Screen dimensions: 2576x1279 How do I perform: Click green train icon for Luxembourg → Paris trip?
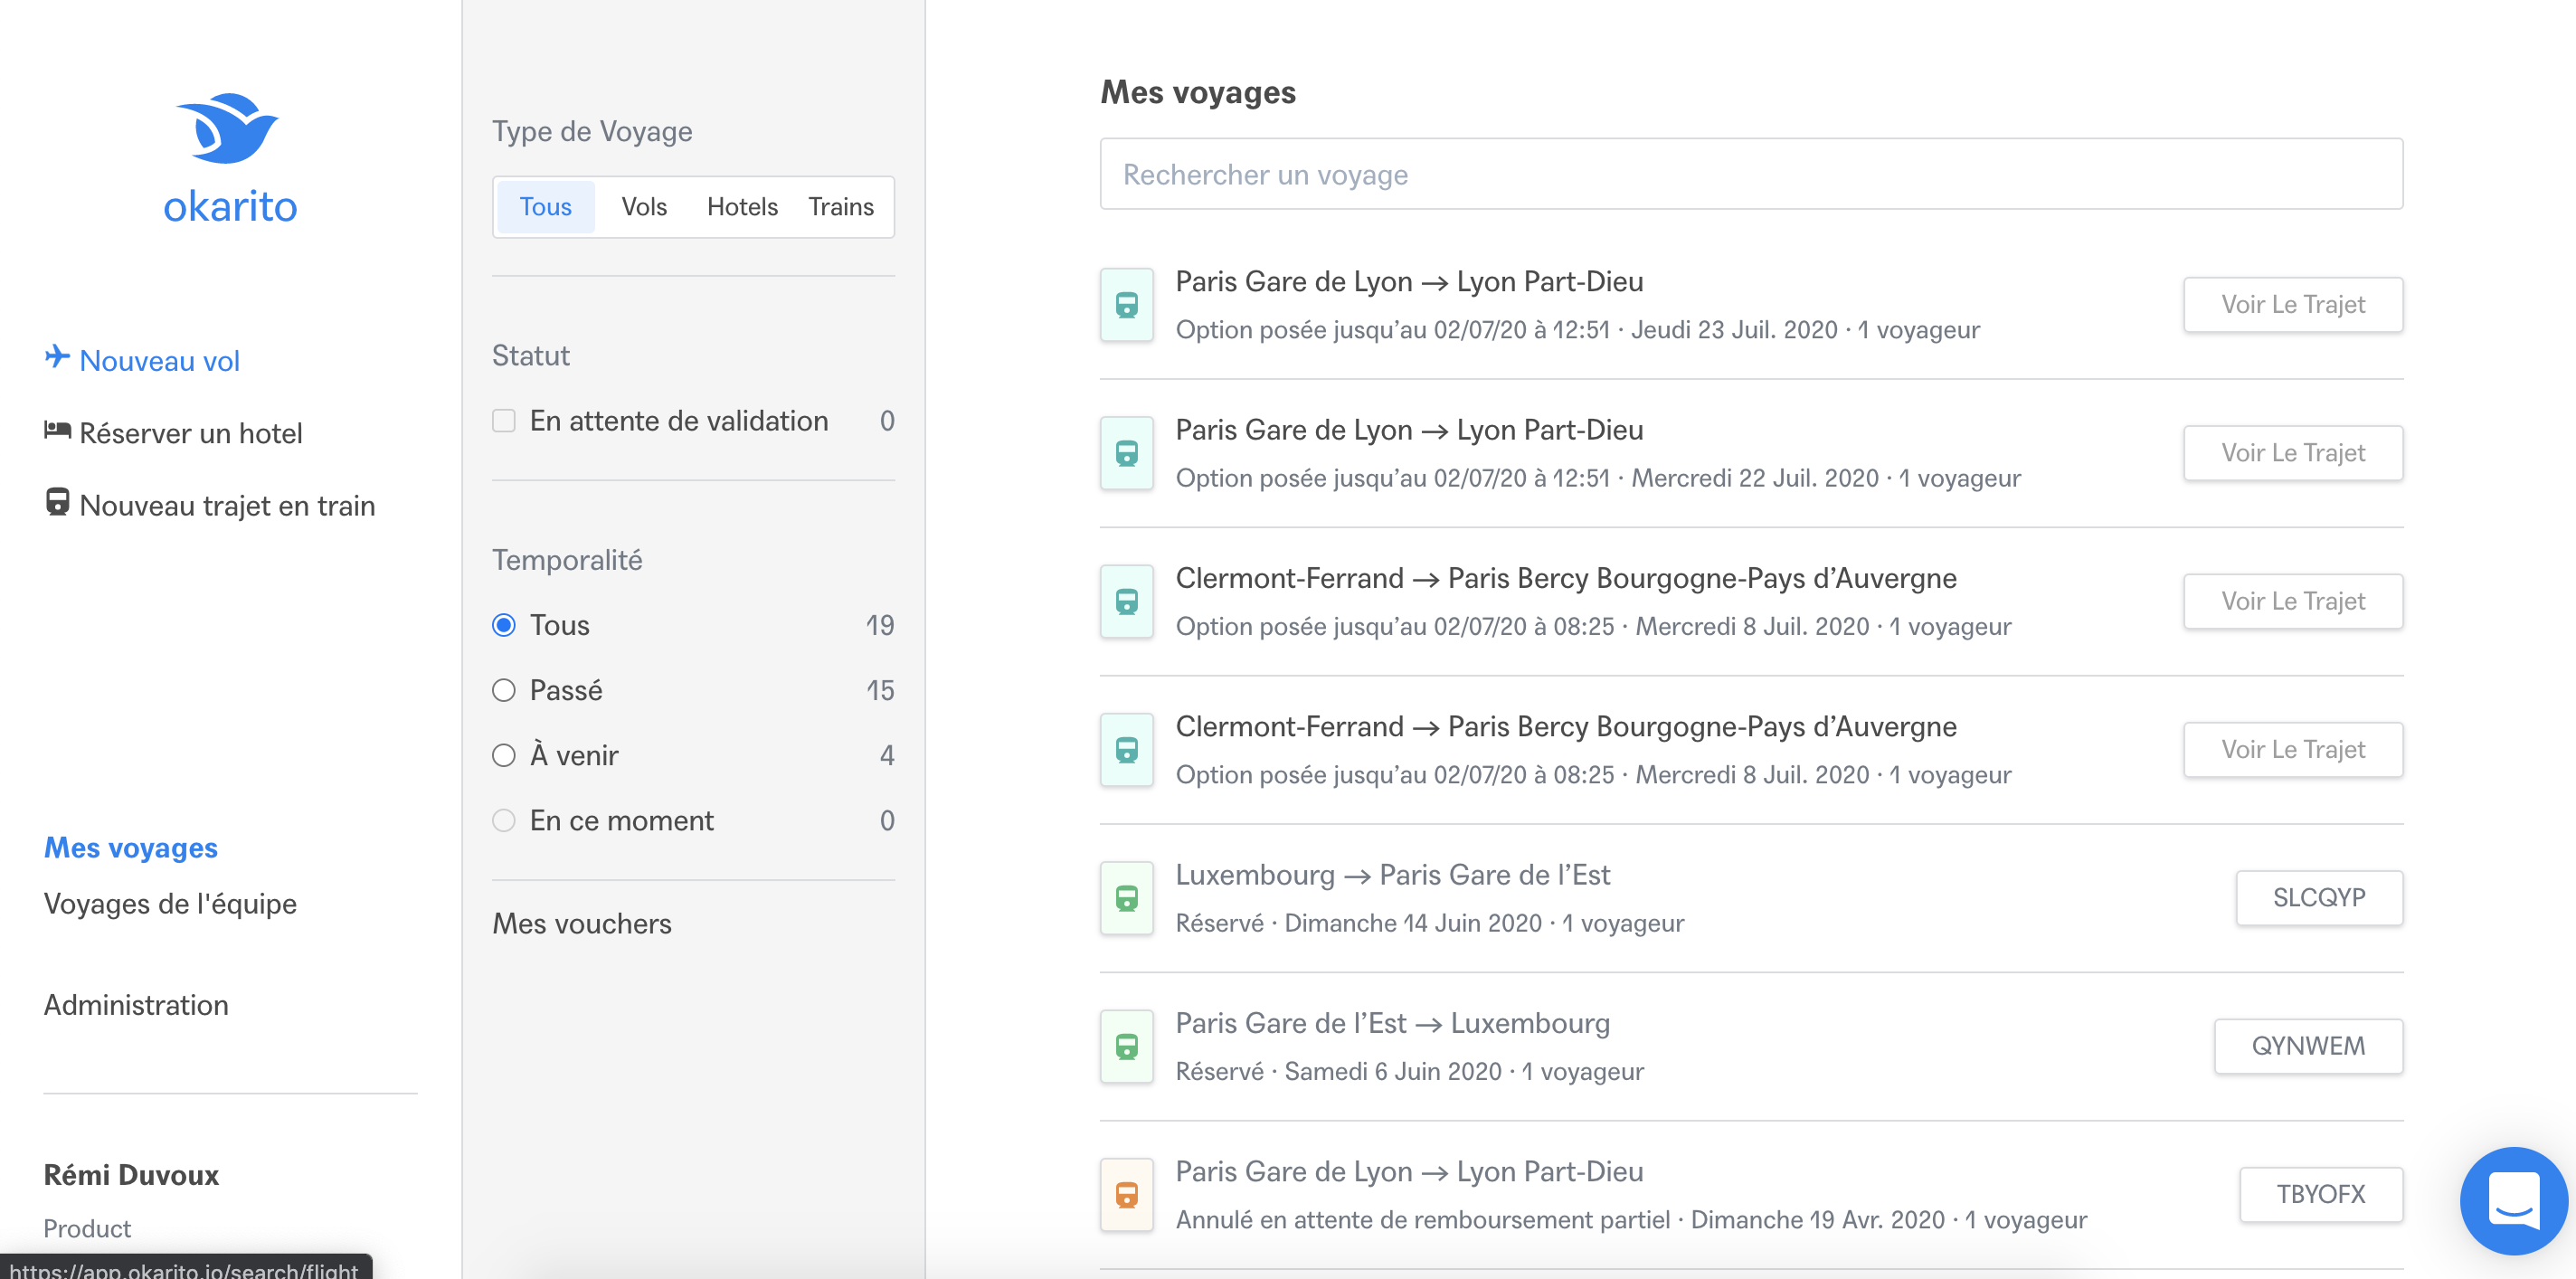tap(1126, 898)
